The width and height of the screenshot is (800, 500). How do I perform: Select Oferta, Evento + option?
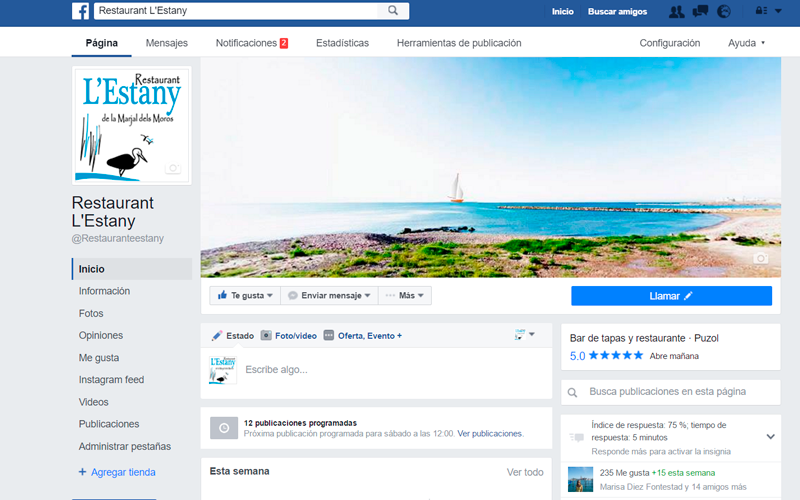pos(363,336)
